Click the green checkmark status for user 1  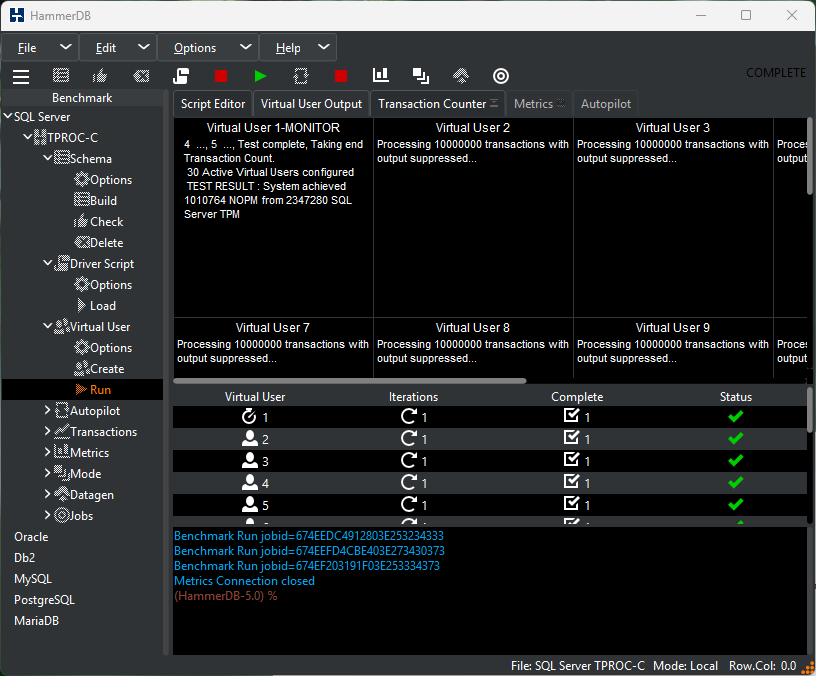pyautogui.click(x=735, y=416)
